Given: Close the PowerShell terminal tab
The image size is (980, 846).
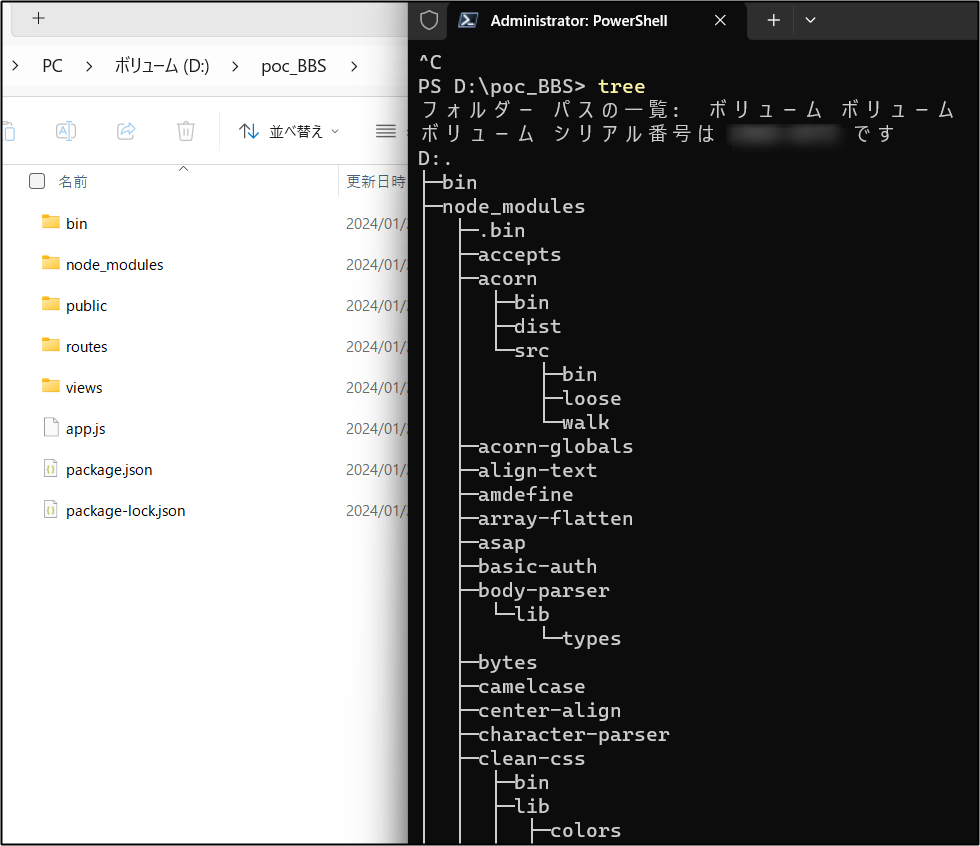Looking at the screenshot, I should click(x=720, y=21).
